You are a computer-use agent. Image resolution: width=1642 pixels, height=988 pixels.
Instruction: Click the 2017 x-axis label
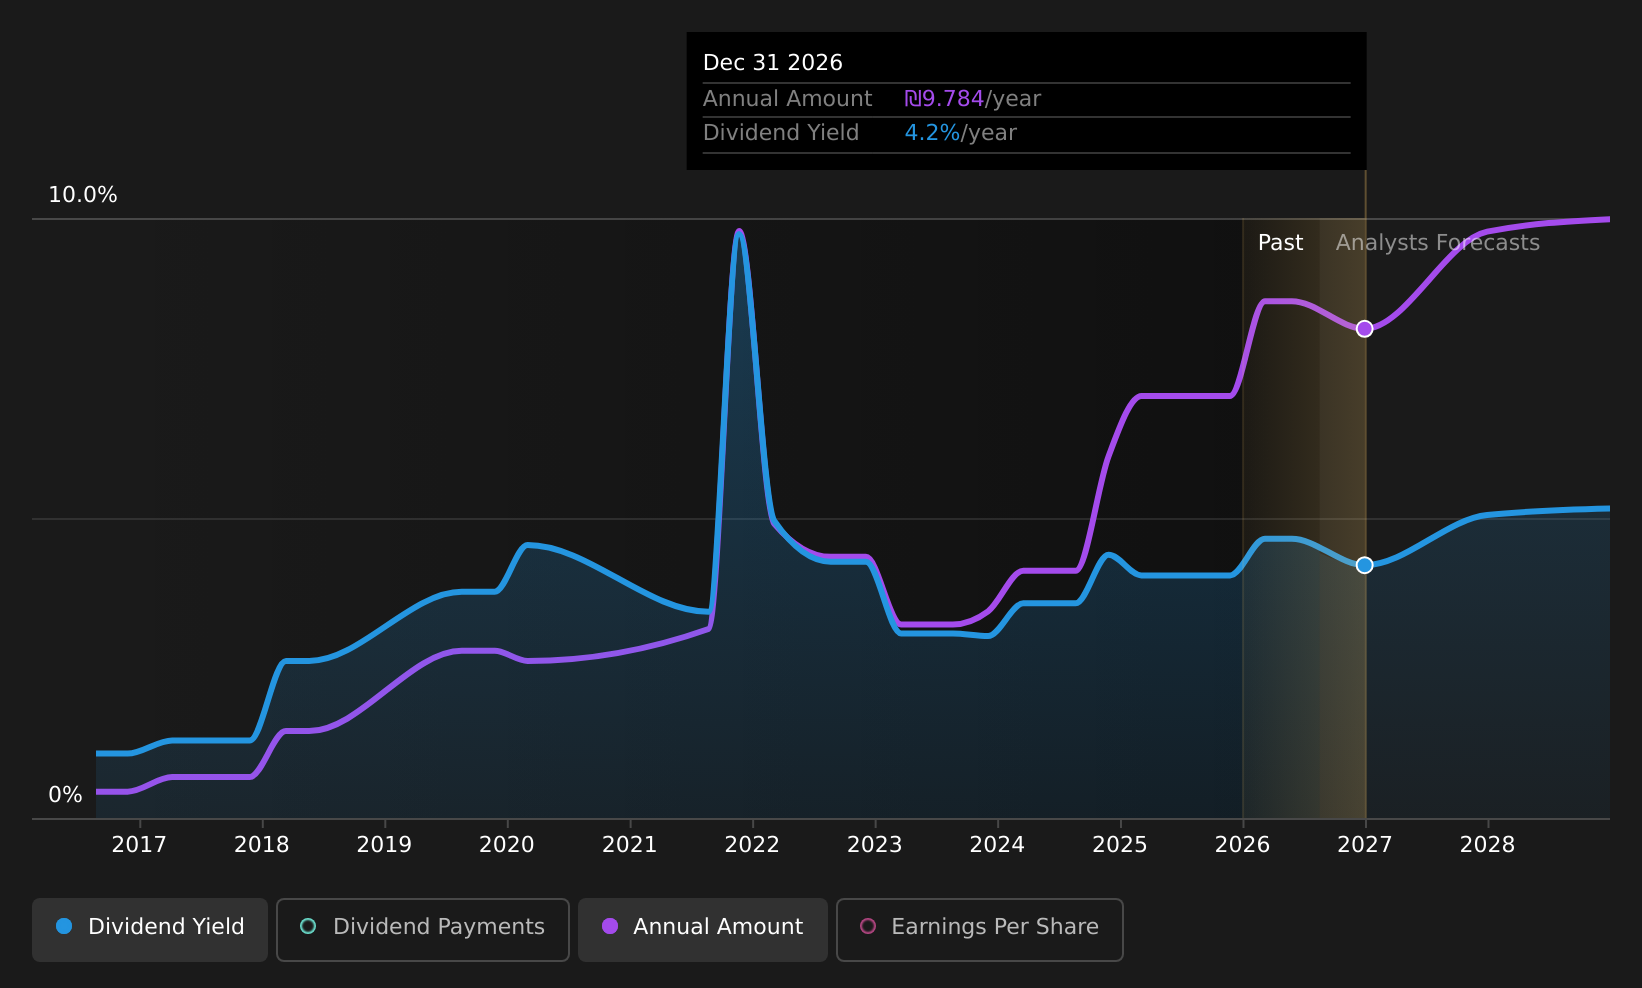pyautogui.click(x=139, y=845)
